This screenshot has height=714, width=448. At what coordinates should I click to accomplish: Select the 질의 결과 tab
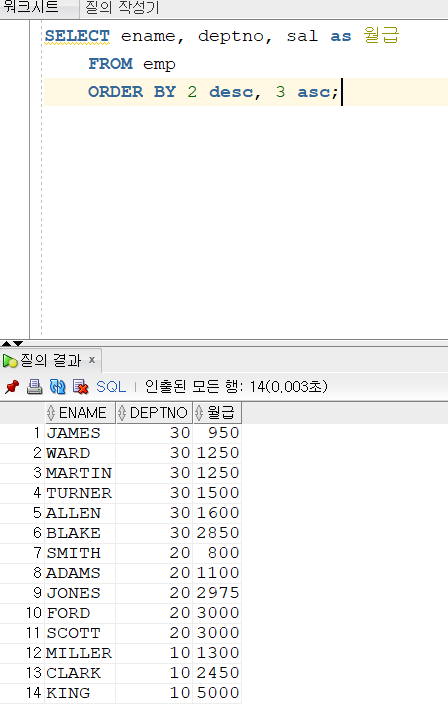pos(51,361)
